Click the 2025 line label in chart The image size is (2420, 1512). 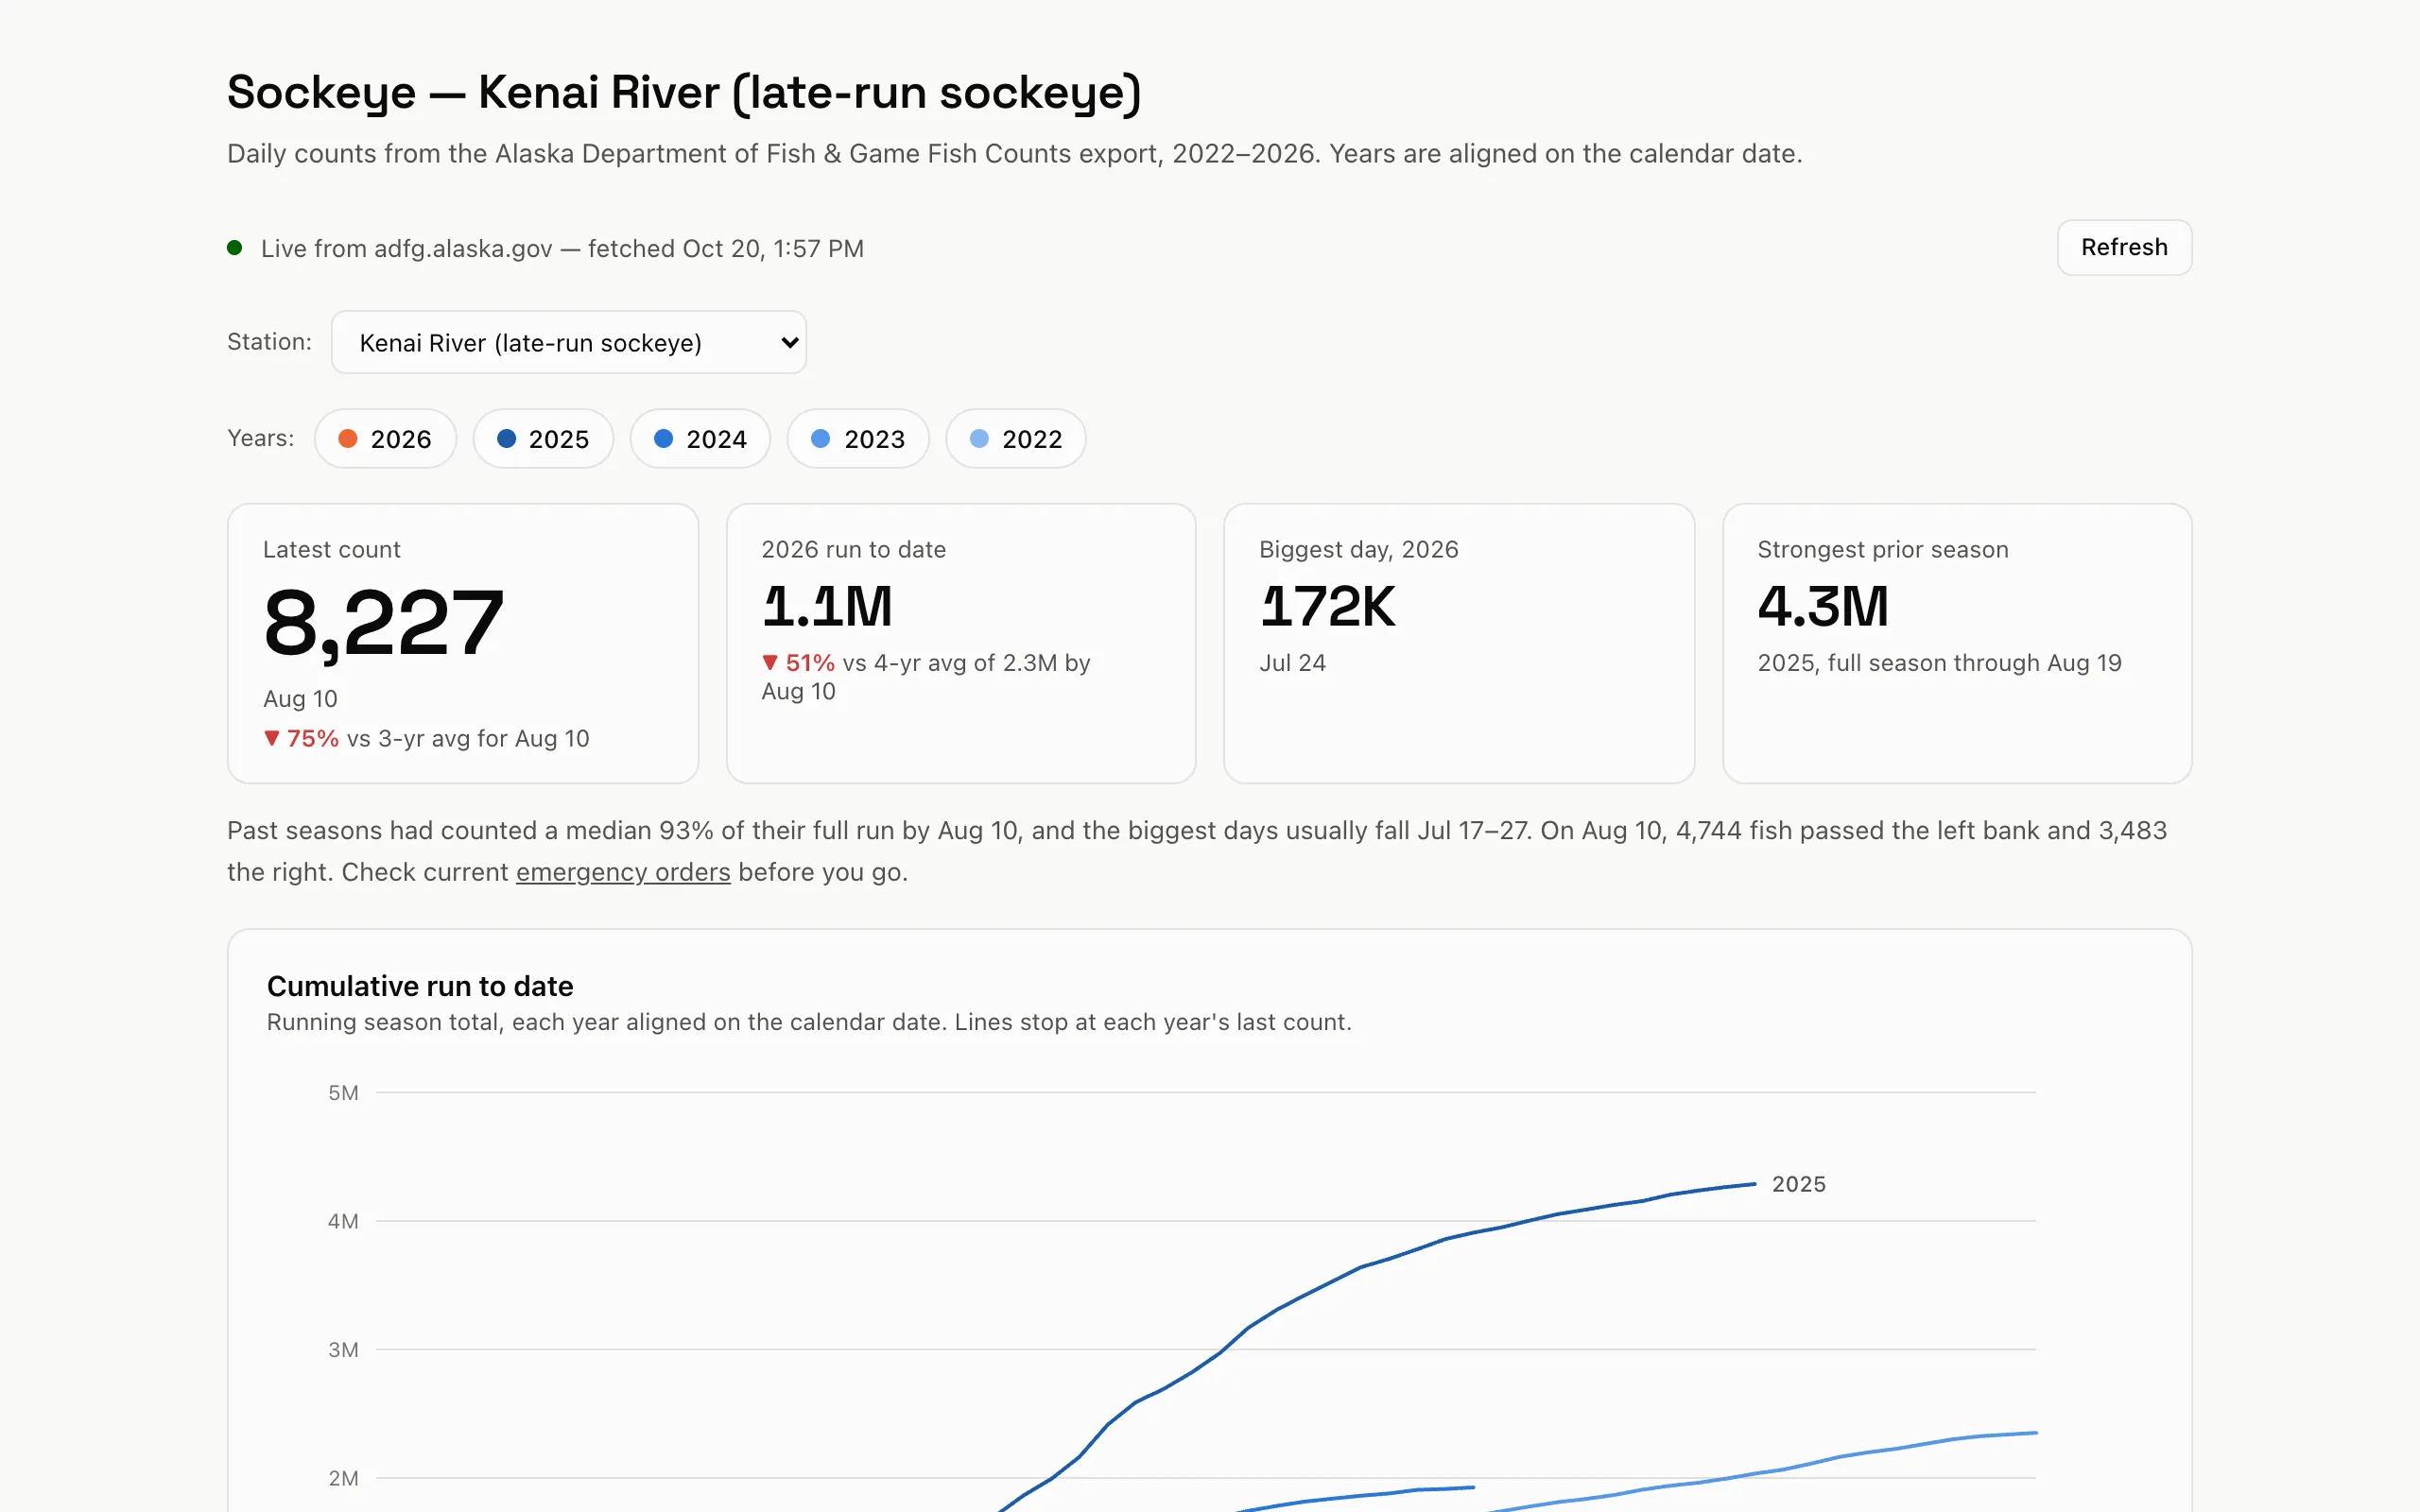1798,1184
